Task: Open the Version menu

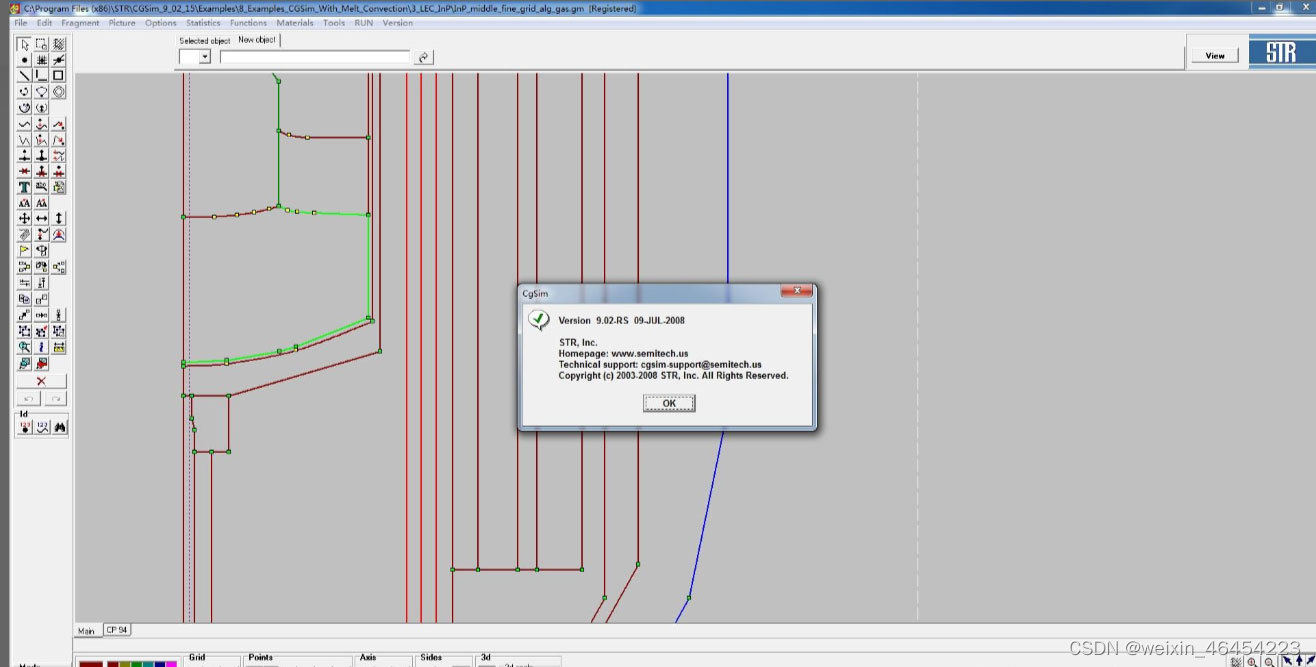Action: (x=397, y=22)
